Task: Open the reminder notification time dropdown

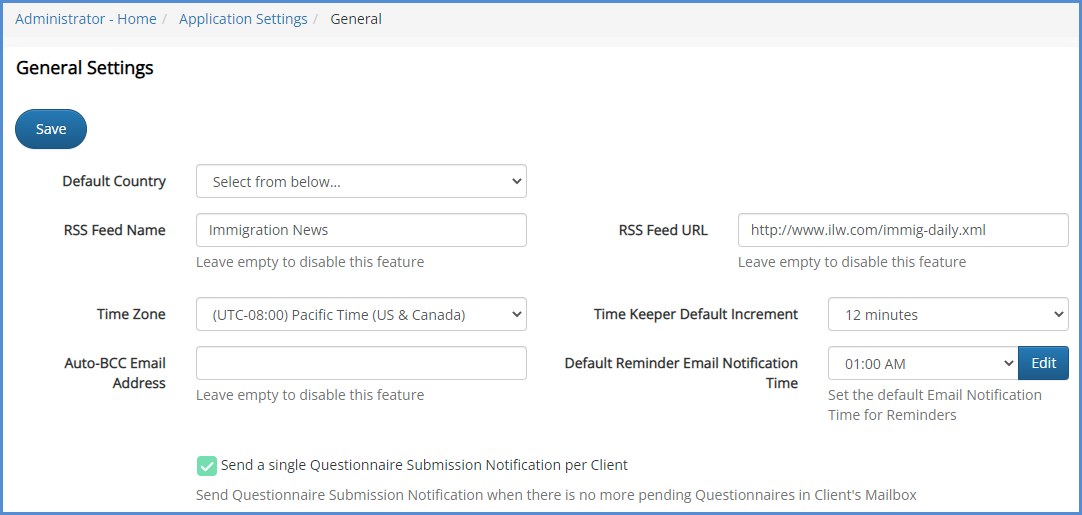Action: click(922, 363)
